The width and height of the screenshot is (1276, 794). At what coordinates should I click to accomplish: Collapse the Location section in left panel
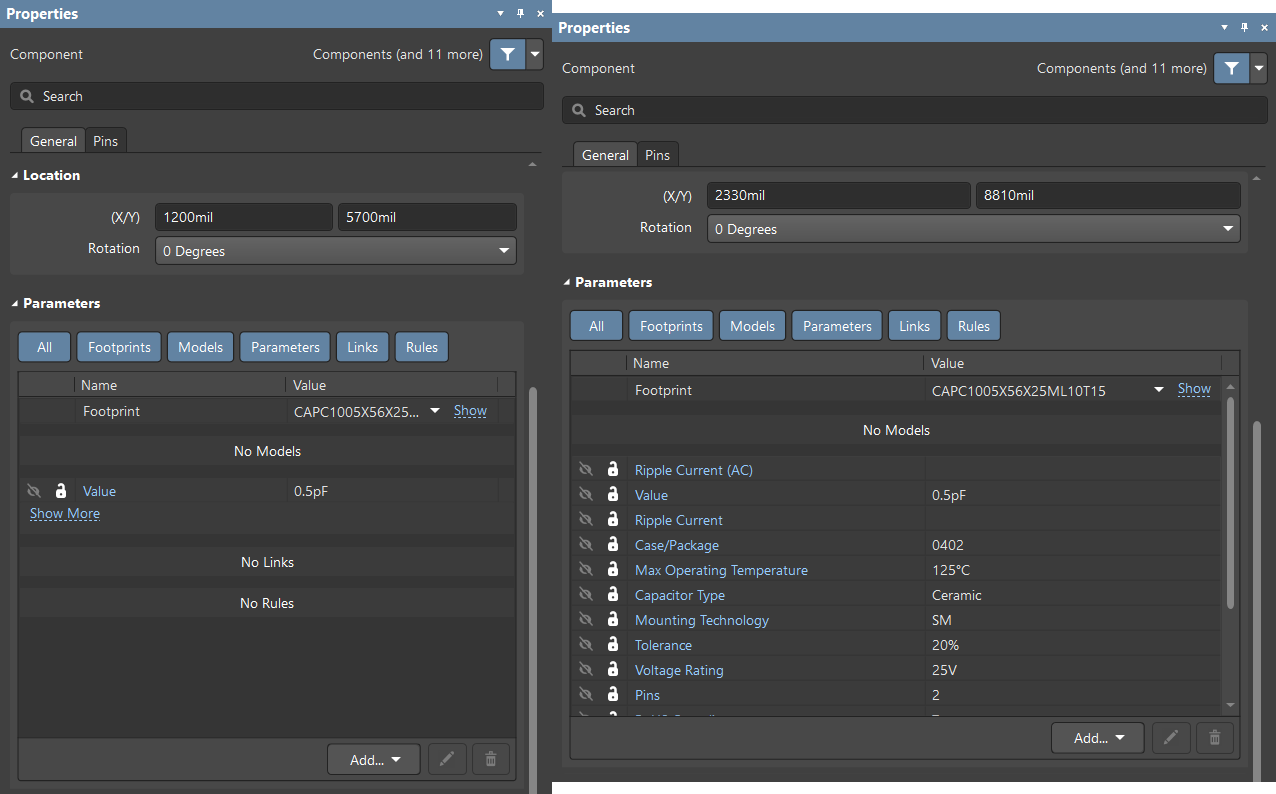(15, 175)
